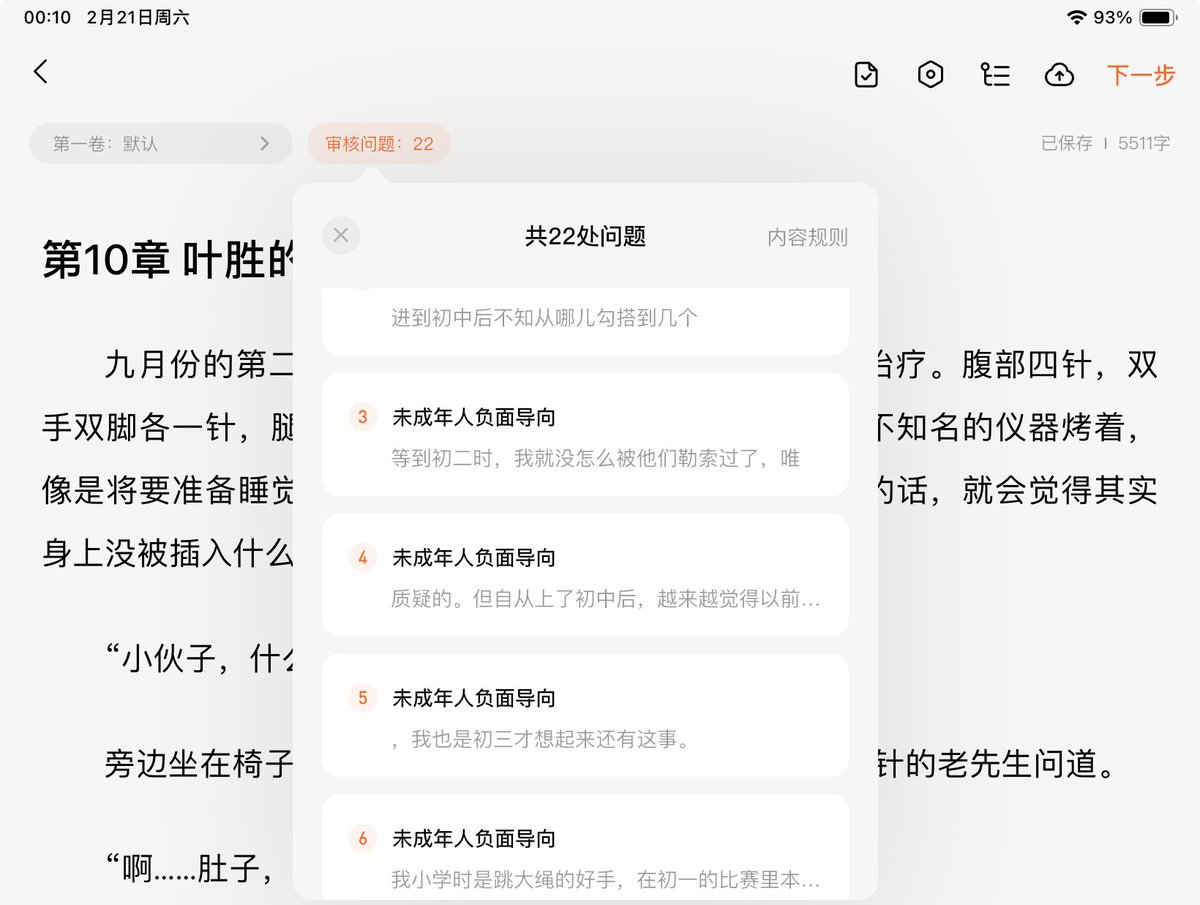Select issue 3 未成年人负面导向 card
Image resolution: width=1200 pixels, height=905 pixels.
pyautogui.click(x=585, y=434)
